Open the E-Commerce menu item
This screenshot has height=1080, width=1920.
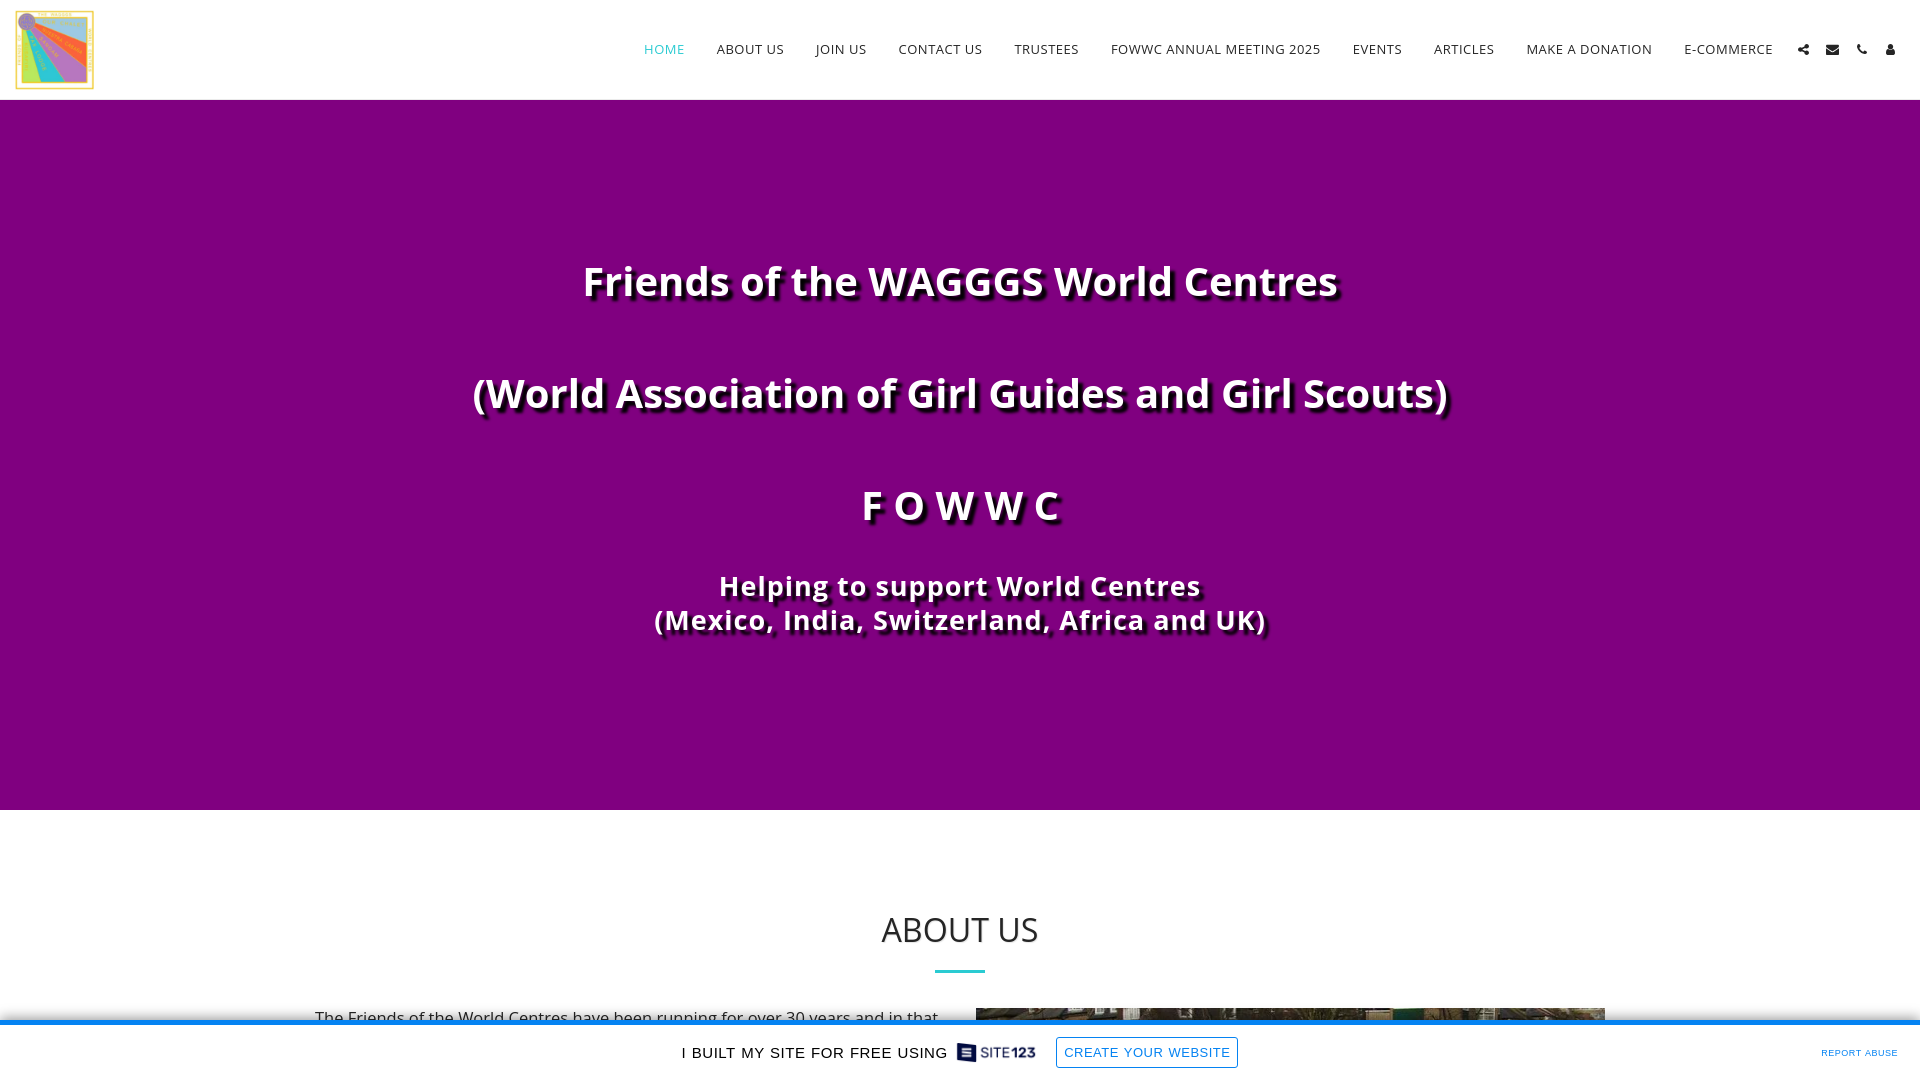coord(1728,49)
